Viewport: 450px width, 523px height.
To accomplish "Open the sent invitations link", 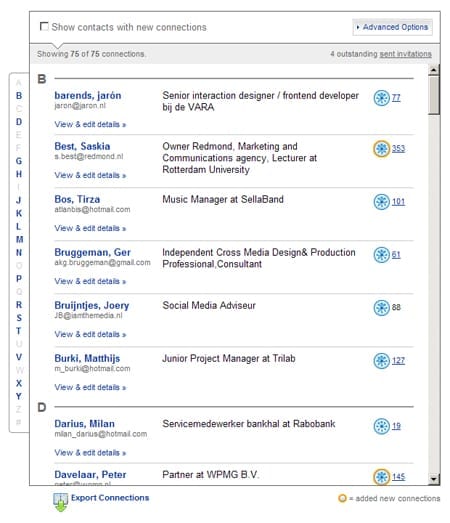I will tap(405, 54).
